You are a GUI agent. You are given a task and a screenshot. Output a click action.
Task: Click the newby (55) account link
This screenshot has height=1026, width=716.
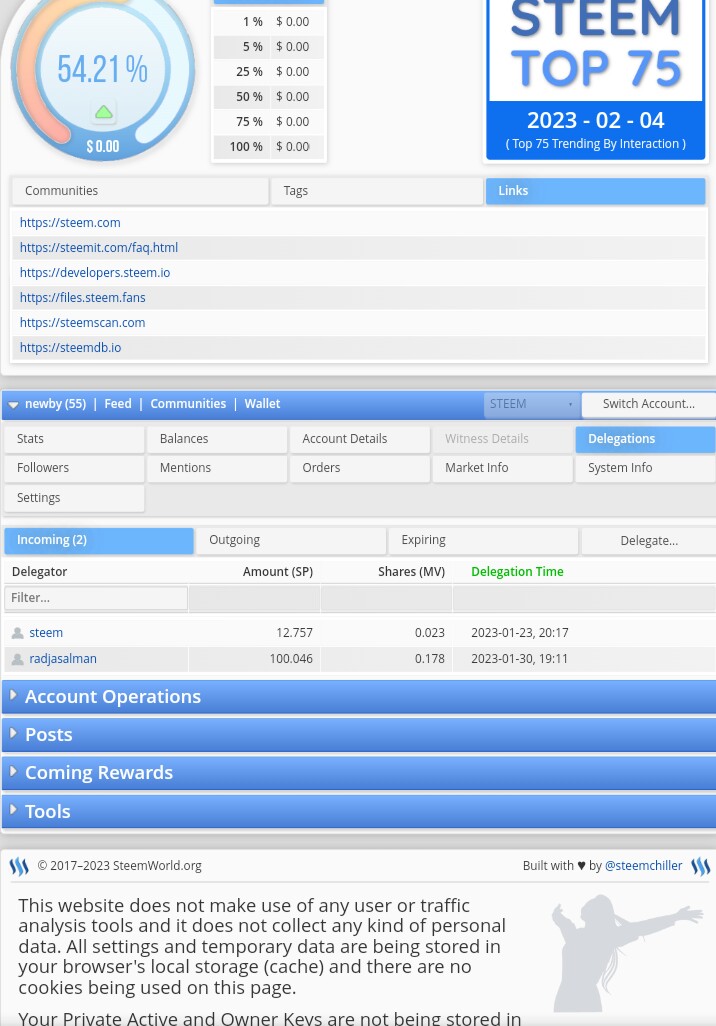coord(56,404)
